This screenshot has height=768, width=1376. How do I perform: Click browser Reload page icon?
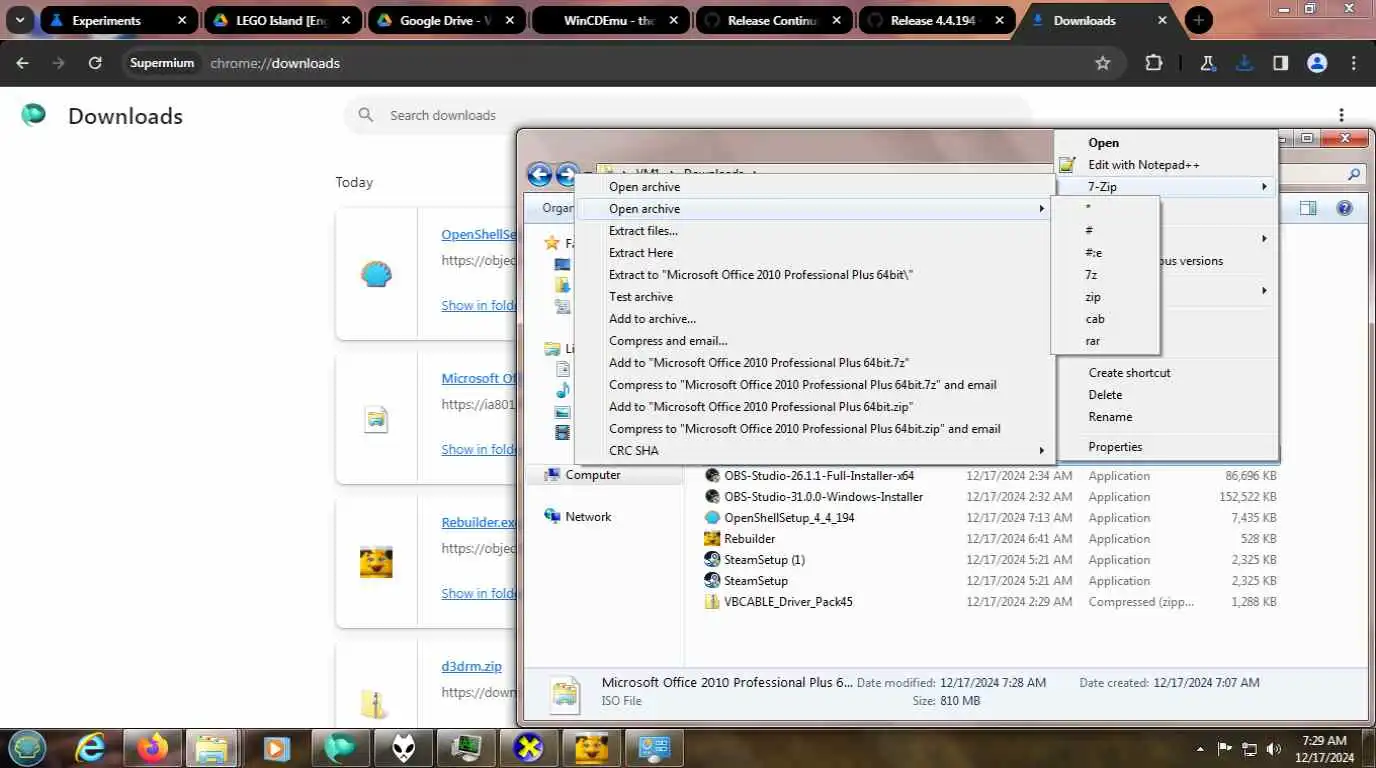(95, 63)
